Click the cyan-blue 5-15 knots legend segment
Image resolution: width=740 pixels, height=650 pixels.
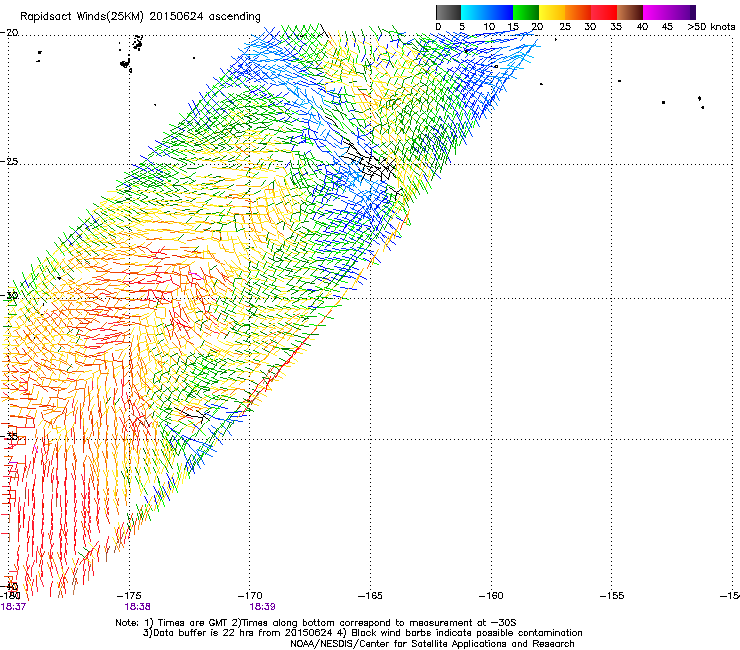487,12
